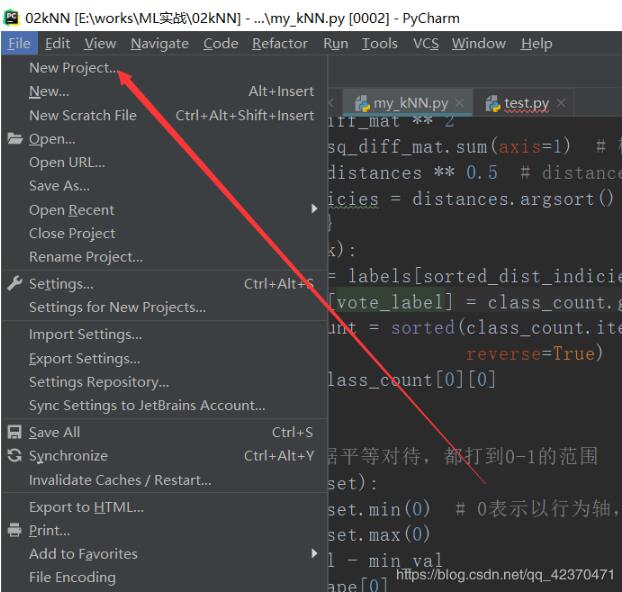This screenshot has width=622, height=592.
Task: Select Print... menu entry
Action: point(164,530)
